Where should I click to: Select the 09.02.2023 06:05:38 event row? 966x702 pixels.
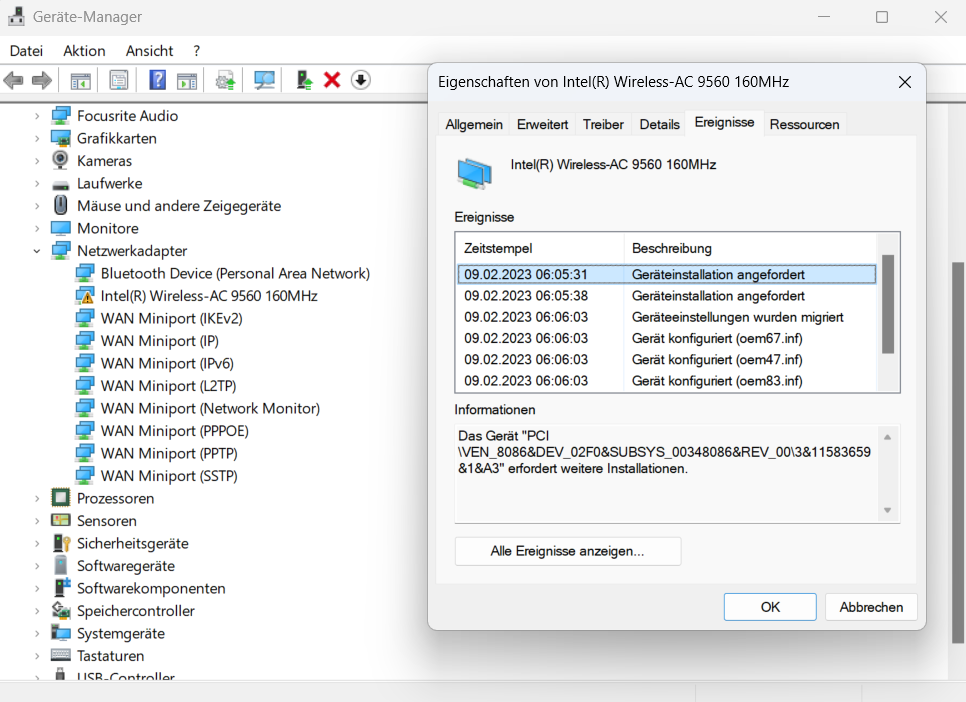tap(667, 296)
